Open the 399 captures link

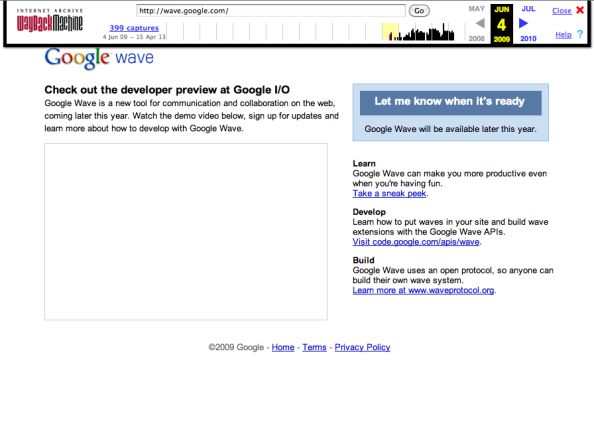click(134, 28)
